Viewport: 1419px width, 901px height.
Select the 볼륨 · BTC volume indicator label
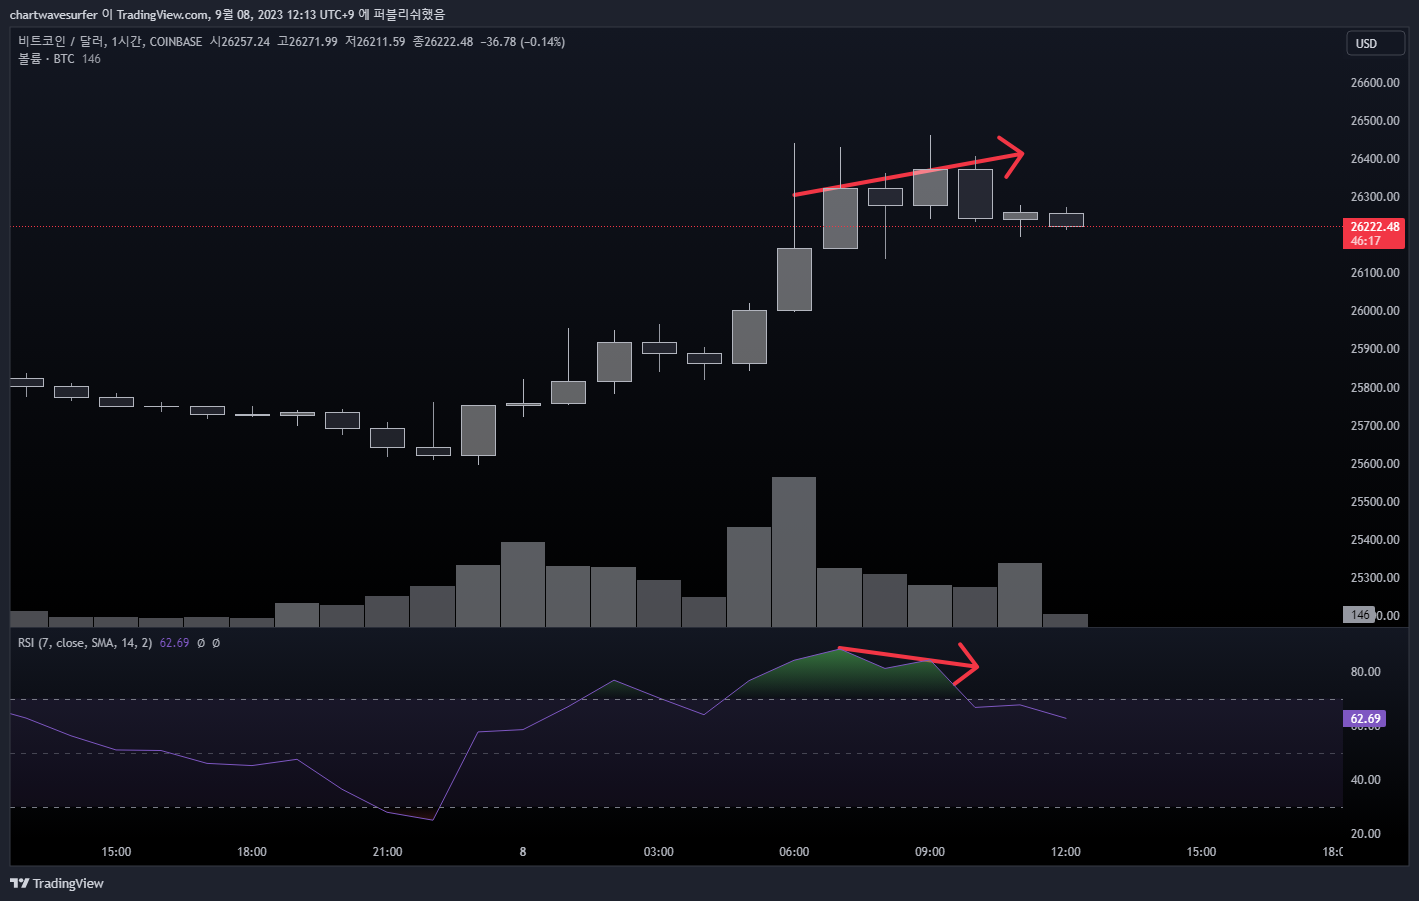point(46,59)
